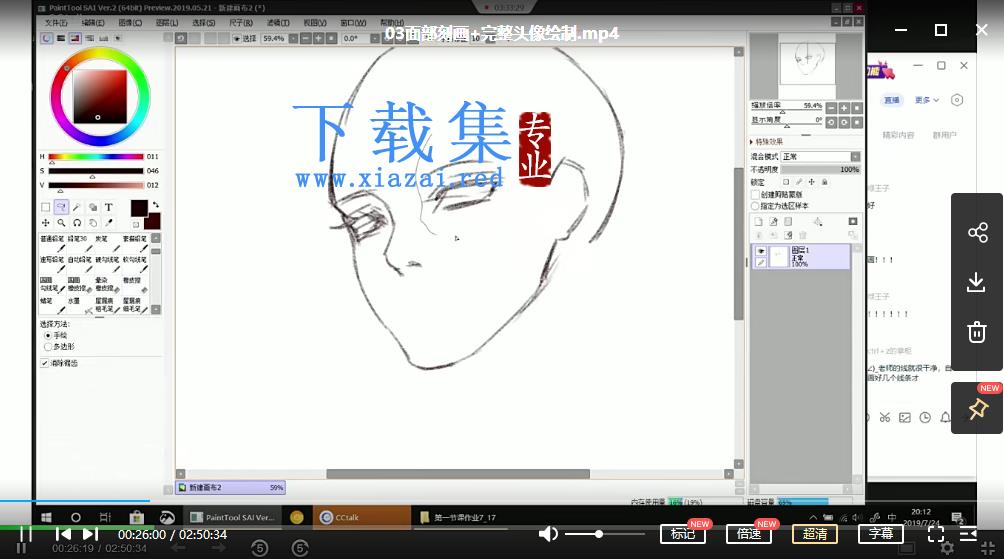Click the fullscreen icon in player bar
The image size is (1004, 559).
click(935, 534)
